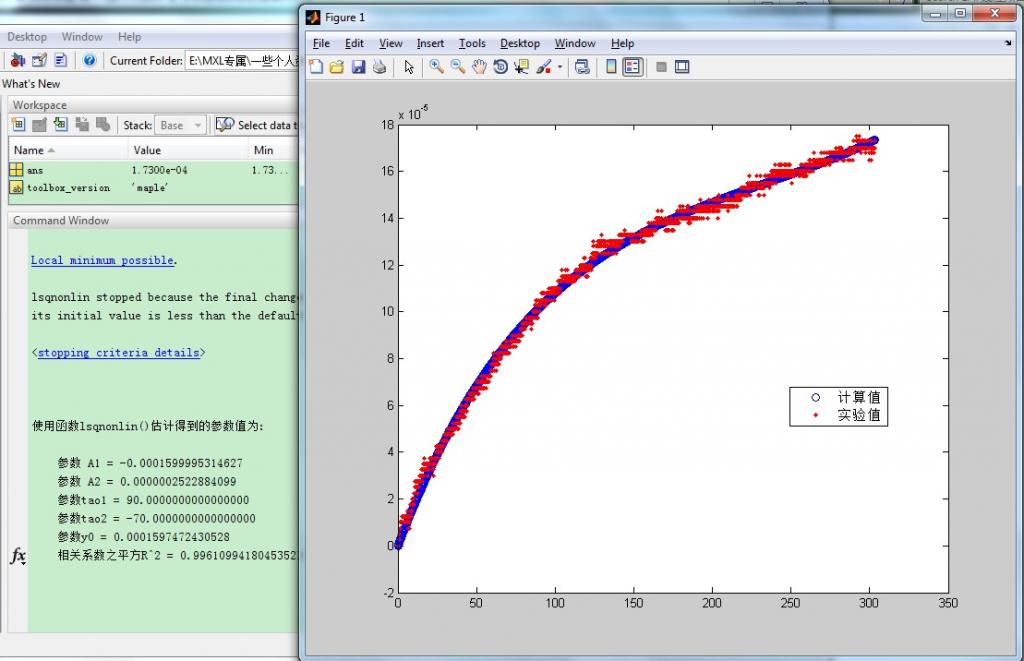The width and height of the screenshot is (1024, 661).
Task: Click the Figure 1 MATLAB title icon
Action: pyautogui.click(x=313, y=18)
